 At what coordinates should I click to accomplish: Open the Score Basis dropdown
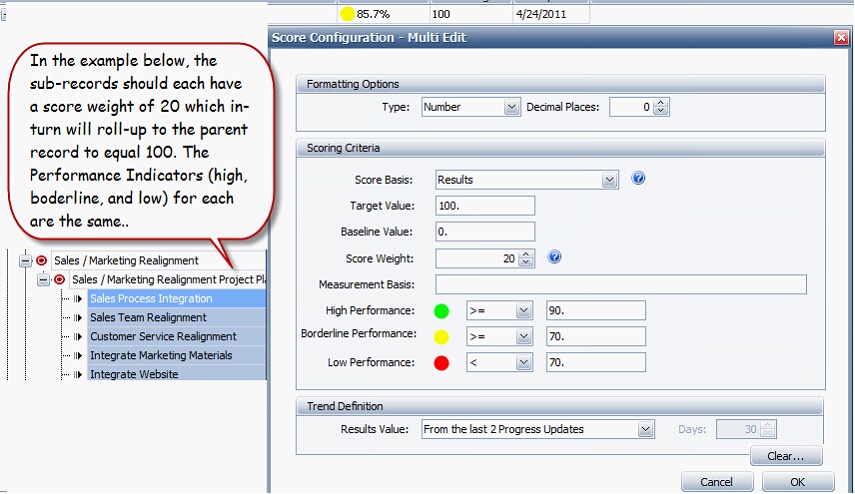[609, 180]
